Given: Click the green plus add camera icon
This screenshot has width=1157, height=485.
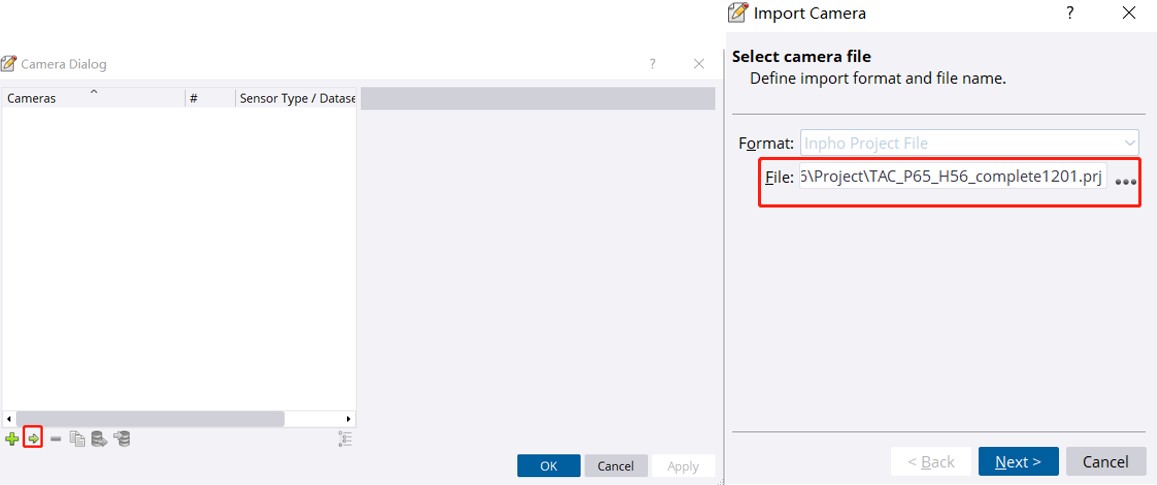Looking at the screenshot, I should [12, 439].
